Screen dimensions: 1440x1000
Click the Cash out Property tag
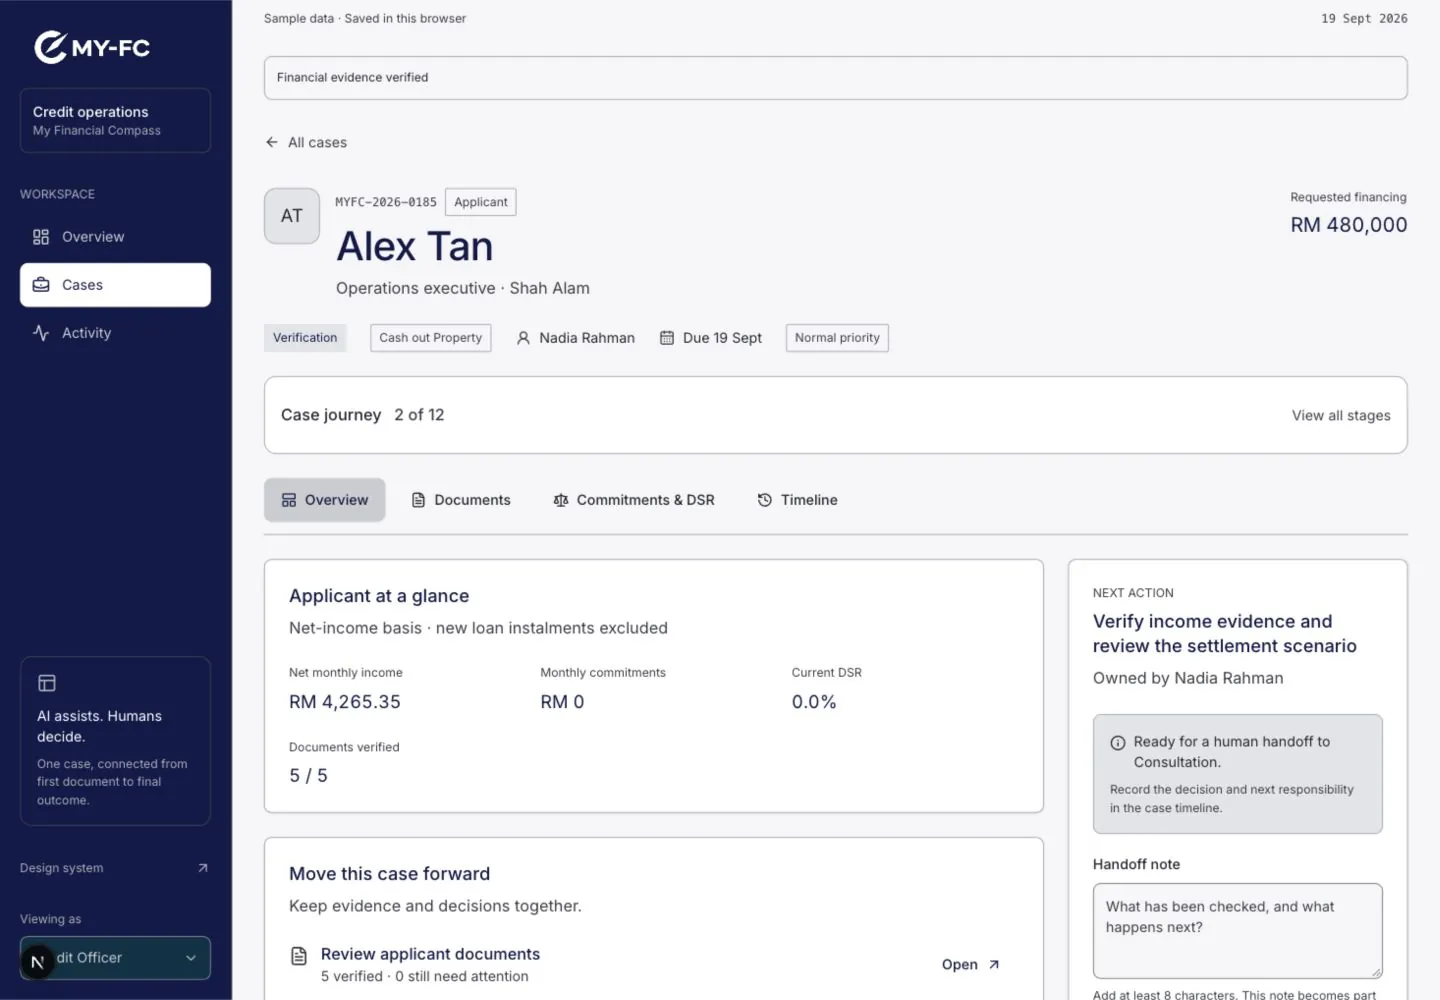tap(431, 338)
